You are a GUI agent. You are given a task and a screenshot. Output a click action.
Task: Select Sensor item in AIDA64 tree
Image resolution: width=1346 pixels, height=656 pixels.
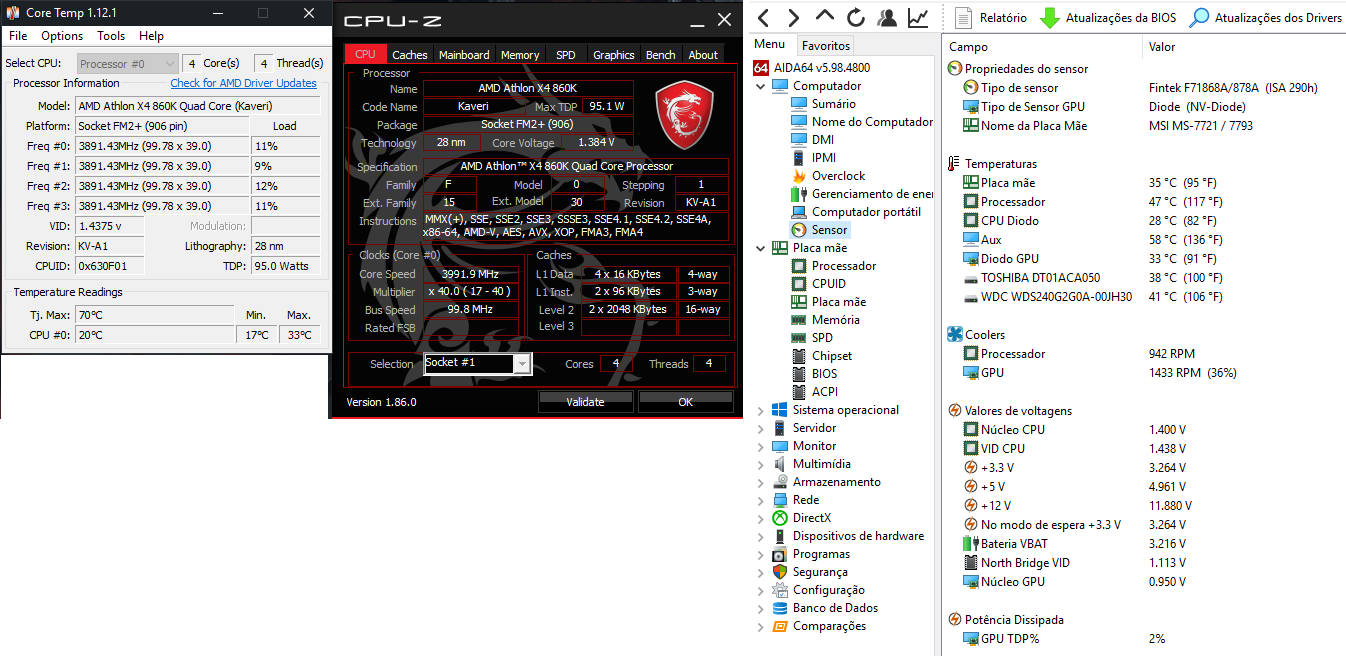[819, 230]
